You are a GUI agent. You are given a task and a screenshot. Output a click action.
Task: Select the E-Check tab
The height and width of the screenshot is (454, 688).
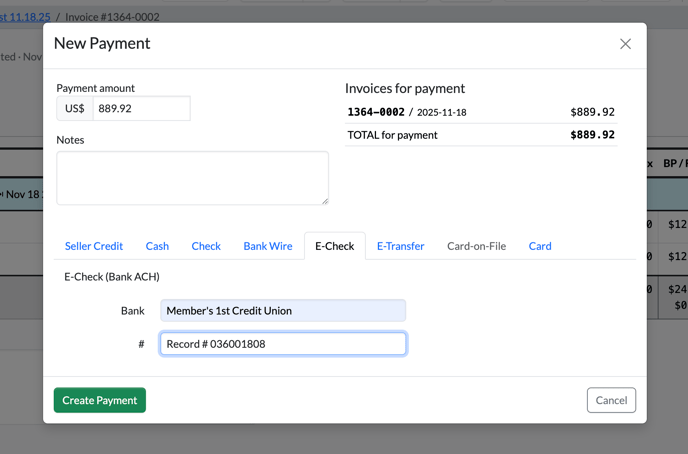[334, 246]
